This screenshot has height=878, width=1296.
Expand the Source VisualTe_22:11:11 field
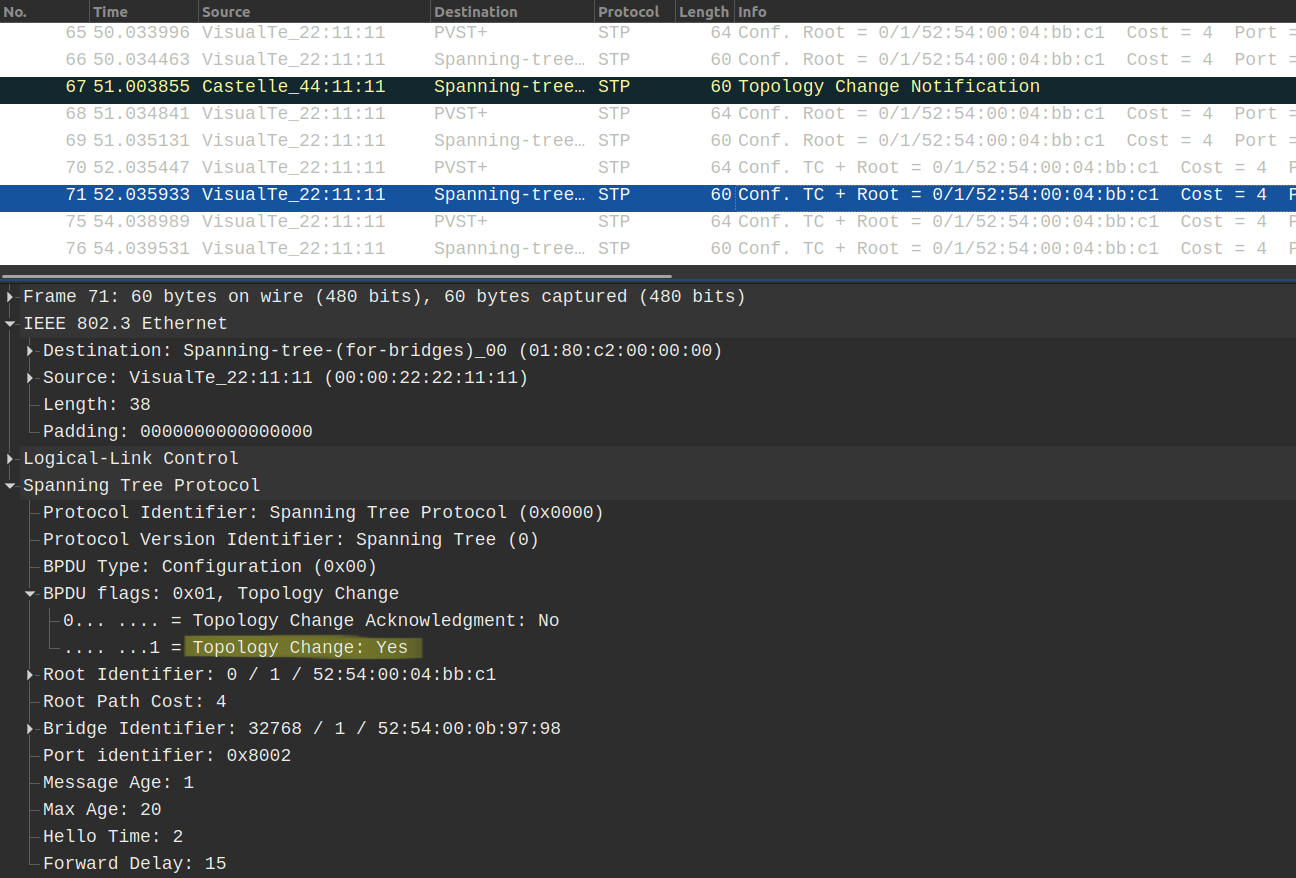point(28,377)
